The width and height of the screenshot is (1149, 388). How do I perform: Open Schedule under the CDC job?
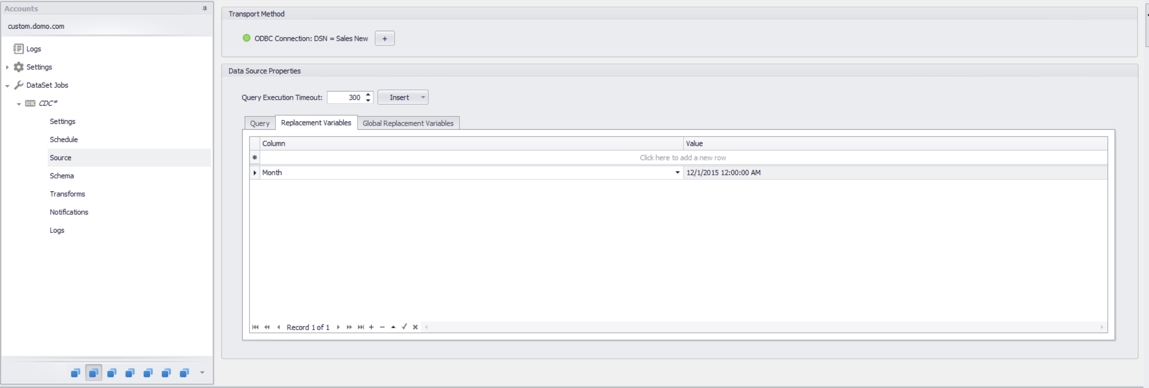pyautogui.click(x=64, y=139)
